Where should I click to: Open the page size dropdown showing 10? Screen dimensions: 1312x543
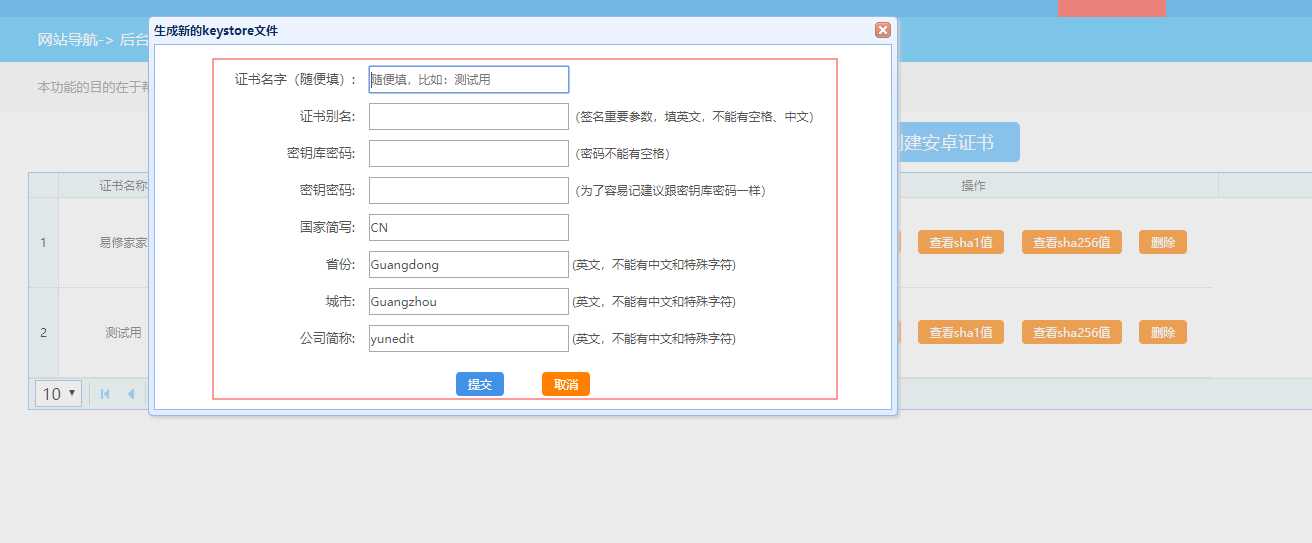(x=59, y=394)
